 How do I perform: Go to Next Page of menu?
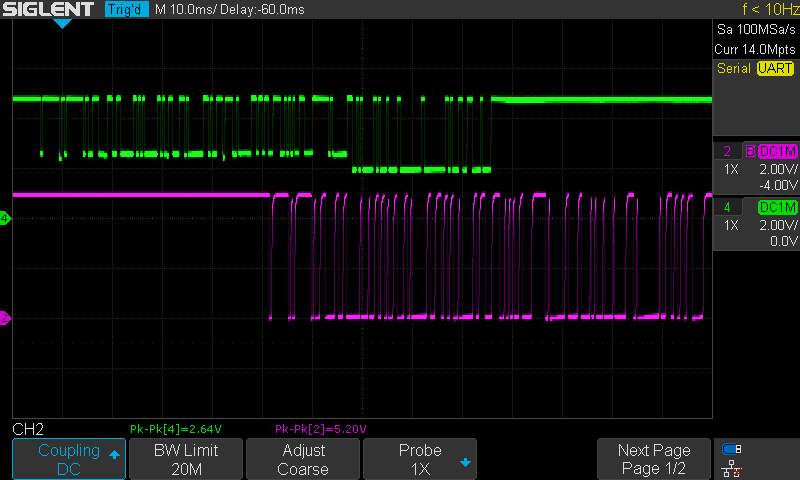pos(654,459)
